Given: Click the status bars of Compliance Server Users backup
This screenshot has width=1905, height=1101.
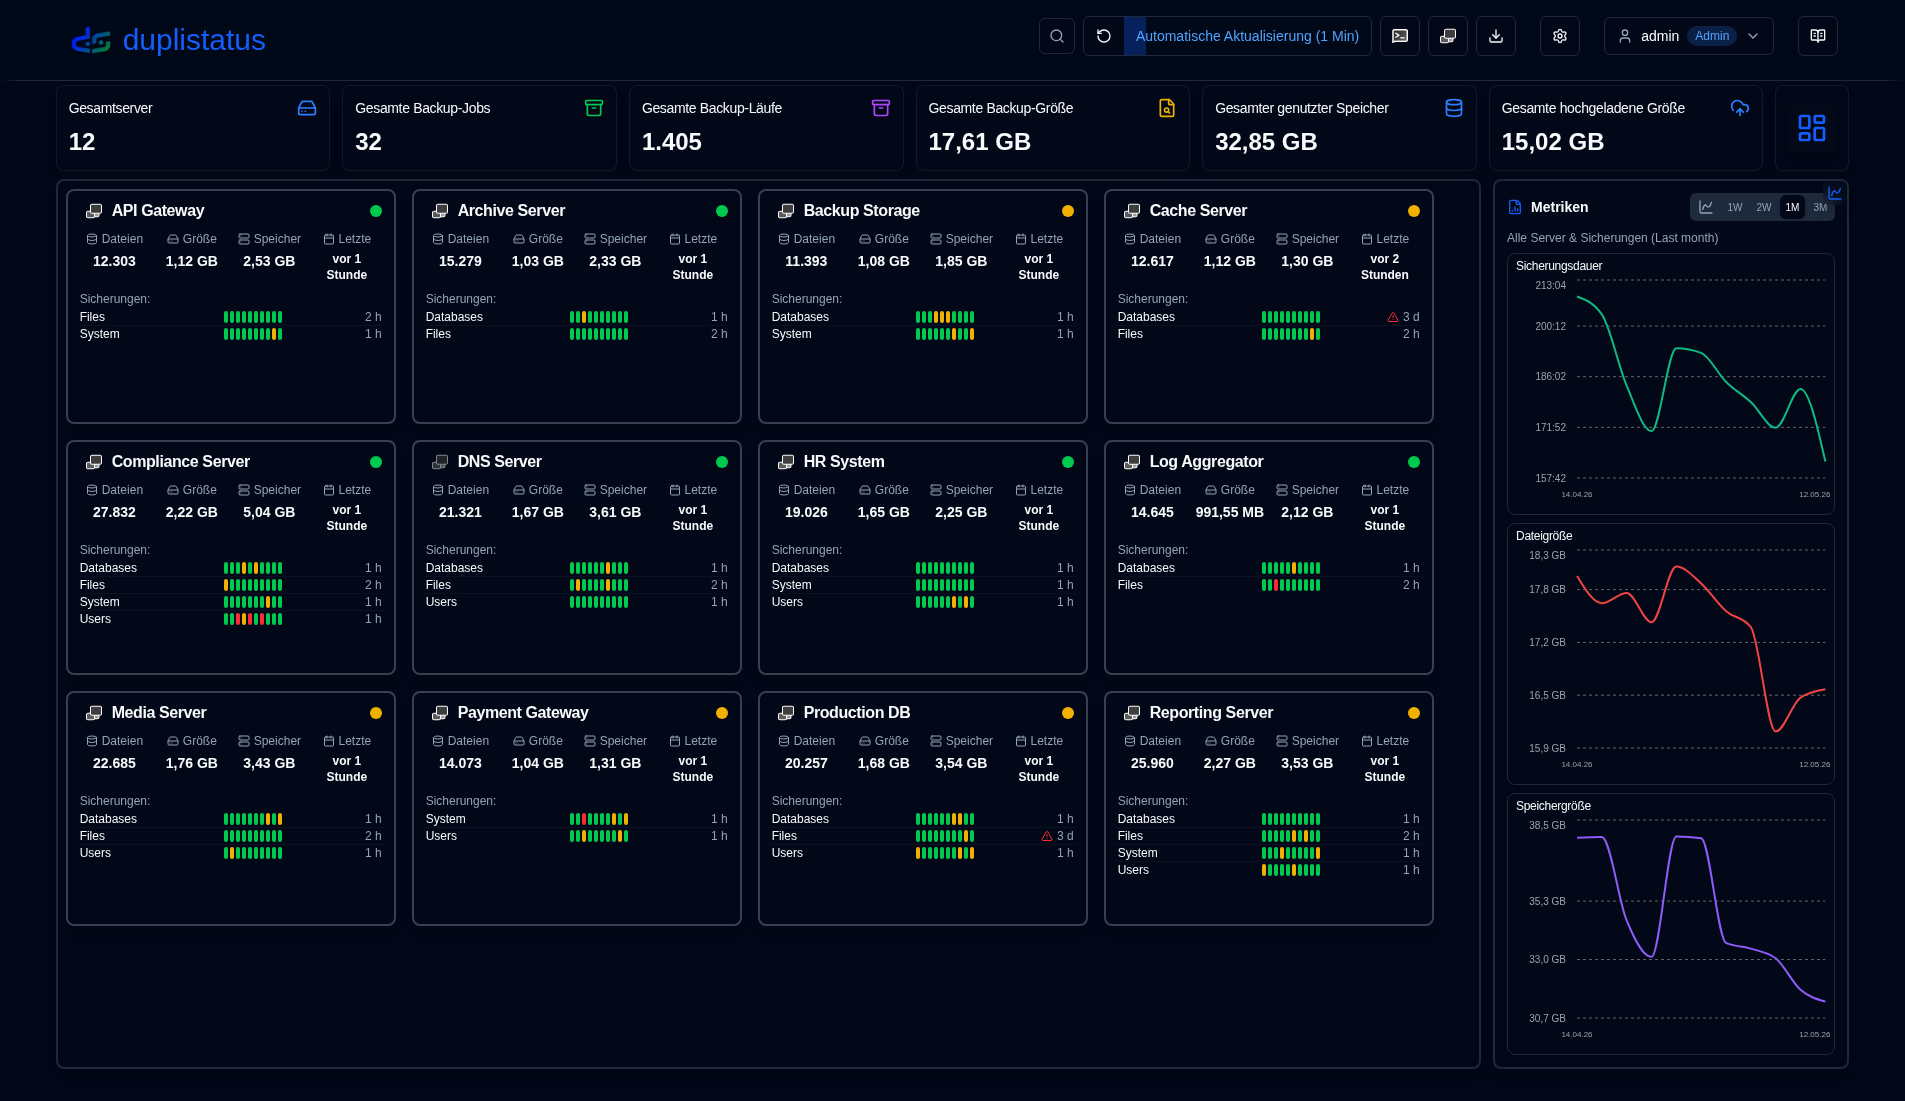Looking at the screenshot, I should [253, 620].
